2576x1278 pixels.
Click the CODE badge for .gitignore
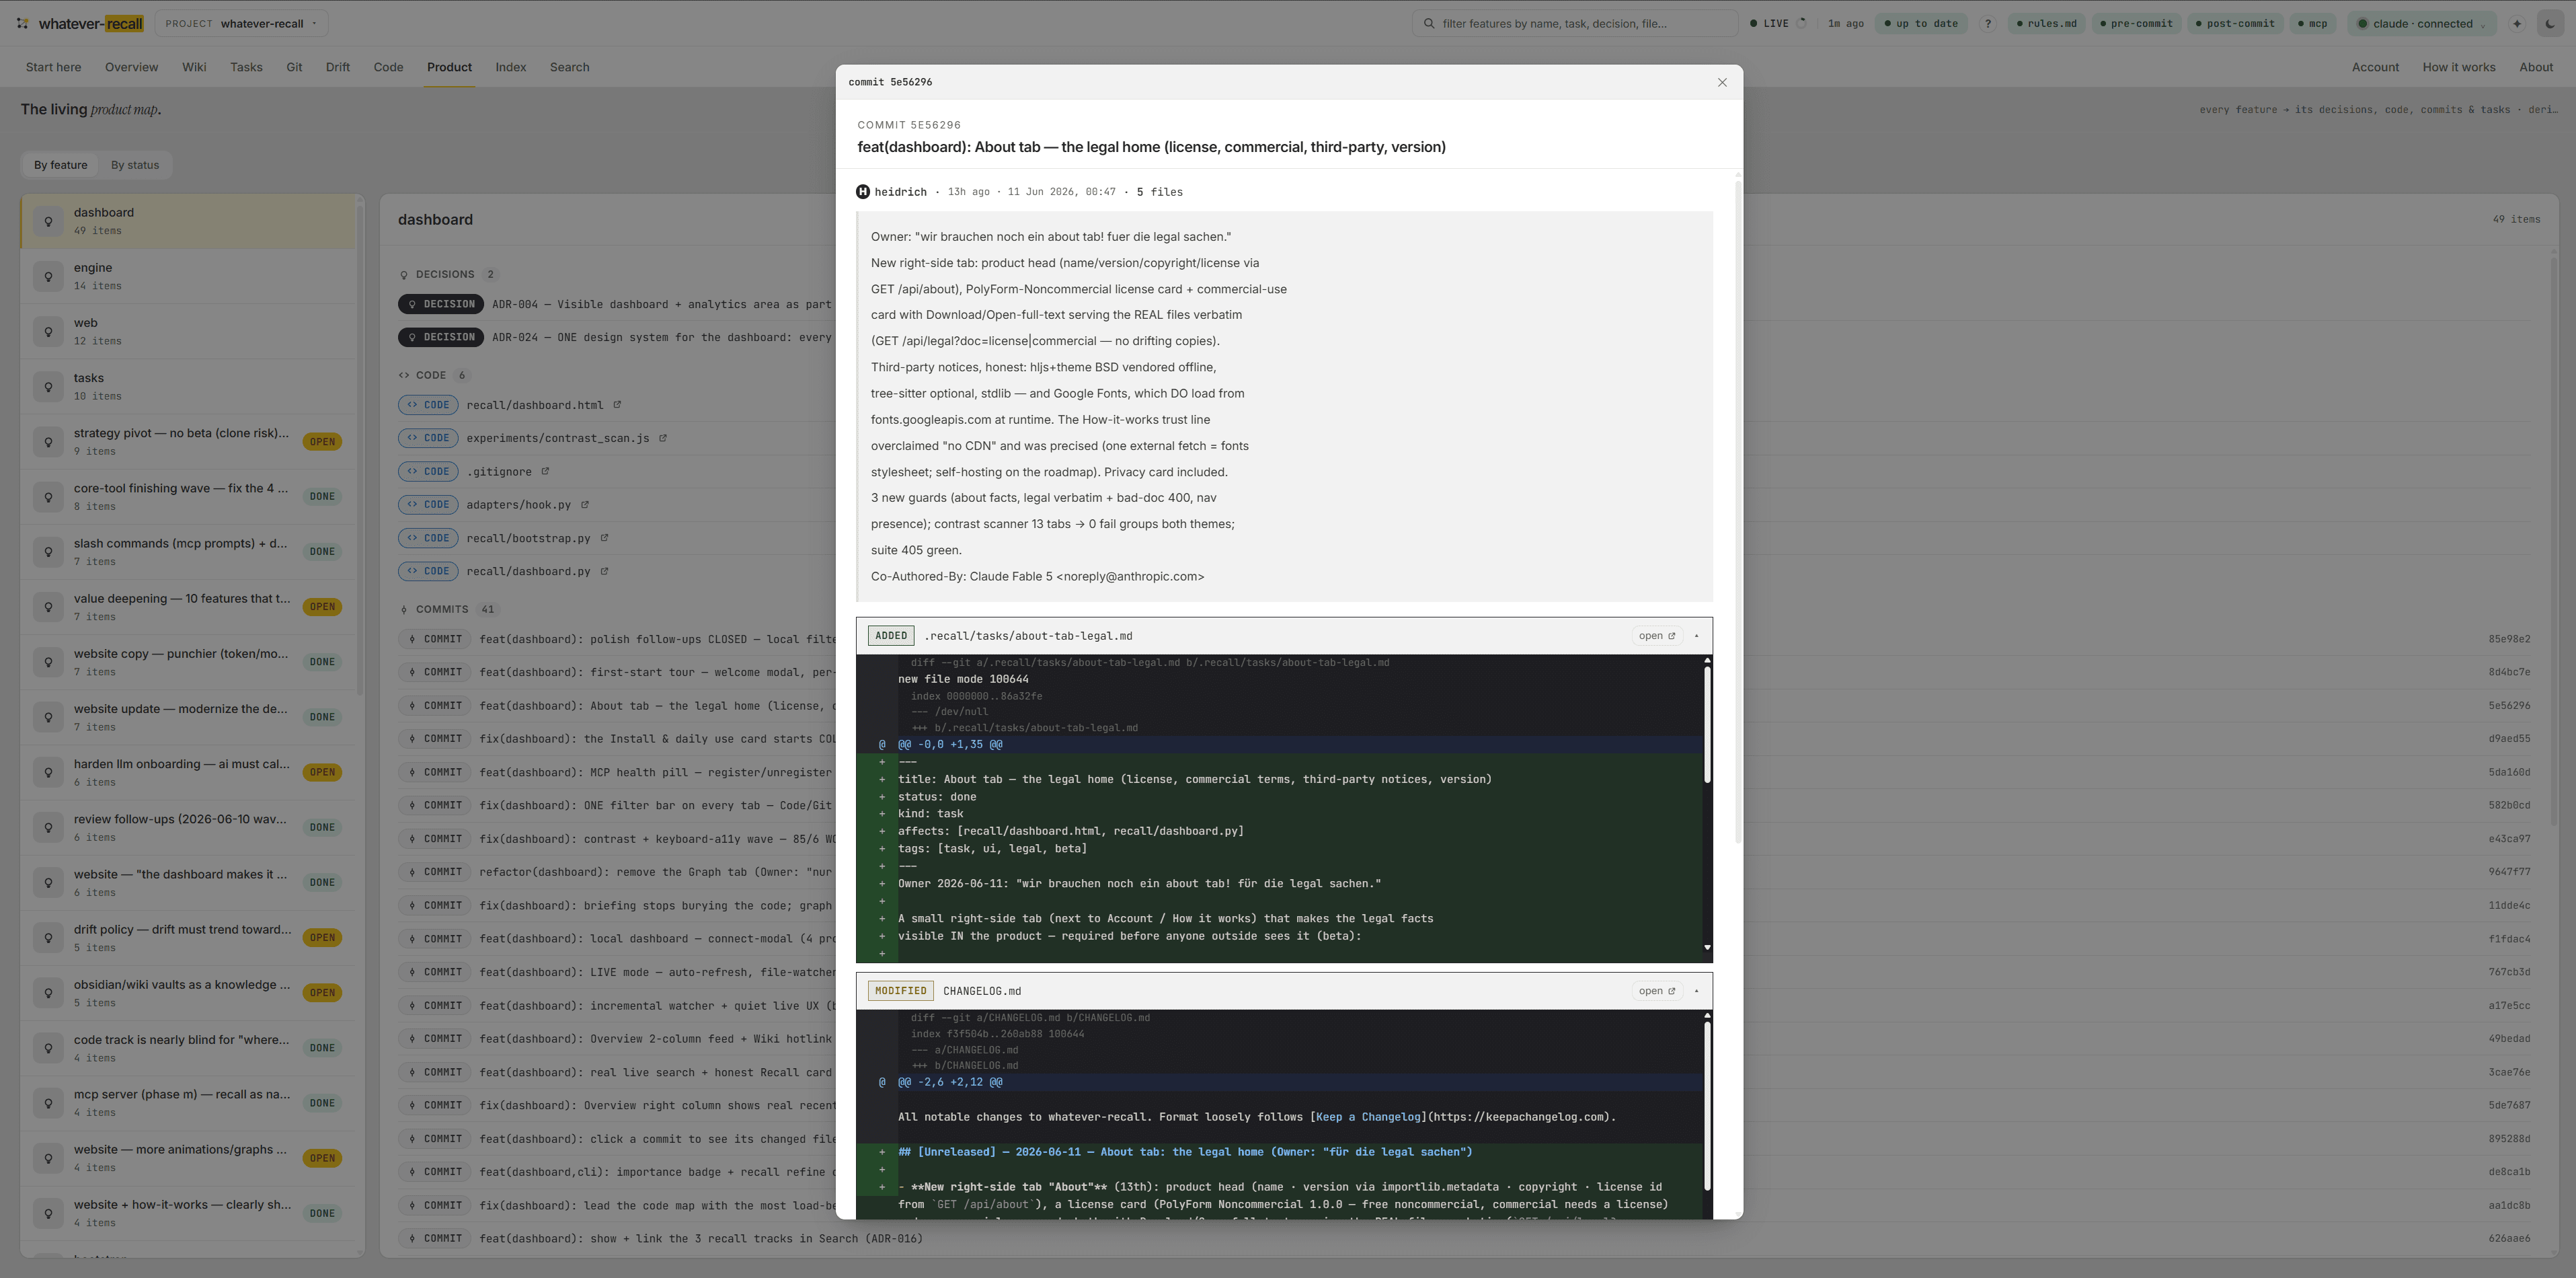point(428,471)
